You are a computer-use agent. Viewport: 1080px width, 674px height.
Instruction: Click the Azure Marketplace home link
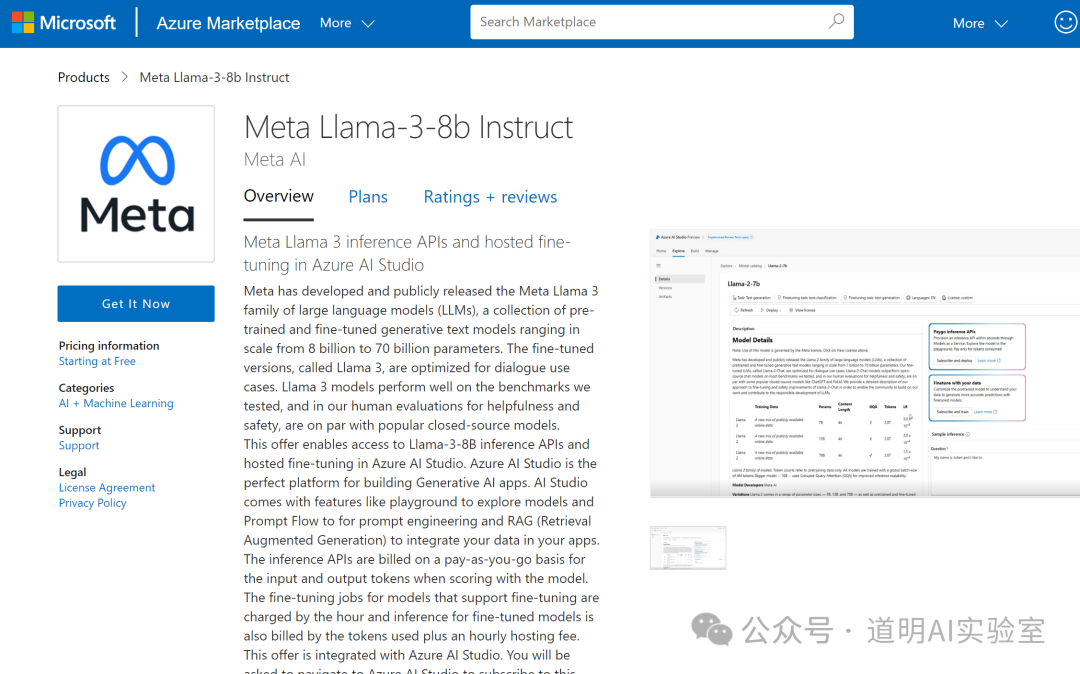click(228, 22)
